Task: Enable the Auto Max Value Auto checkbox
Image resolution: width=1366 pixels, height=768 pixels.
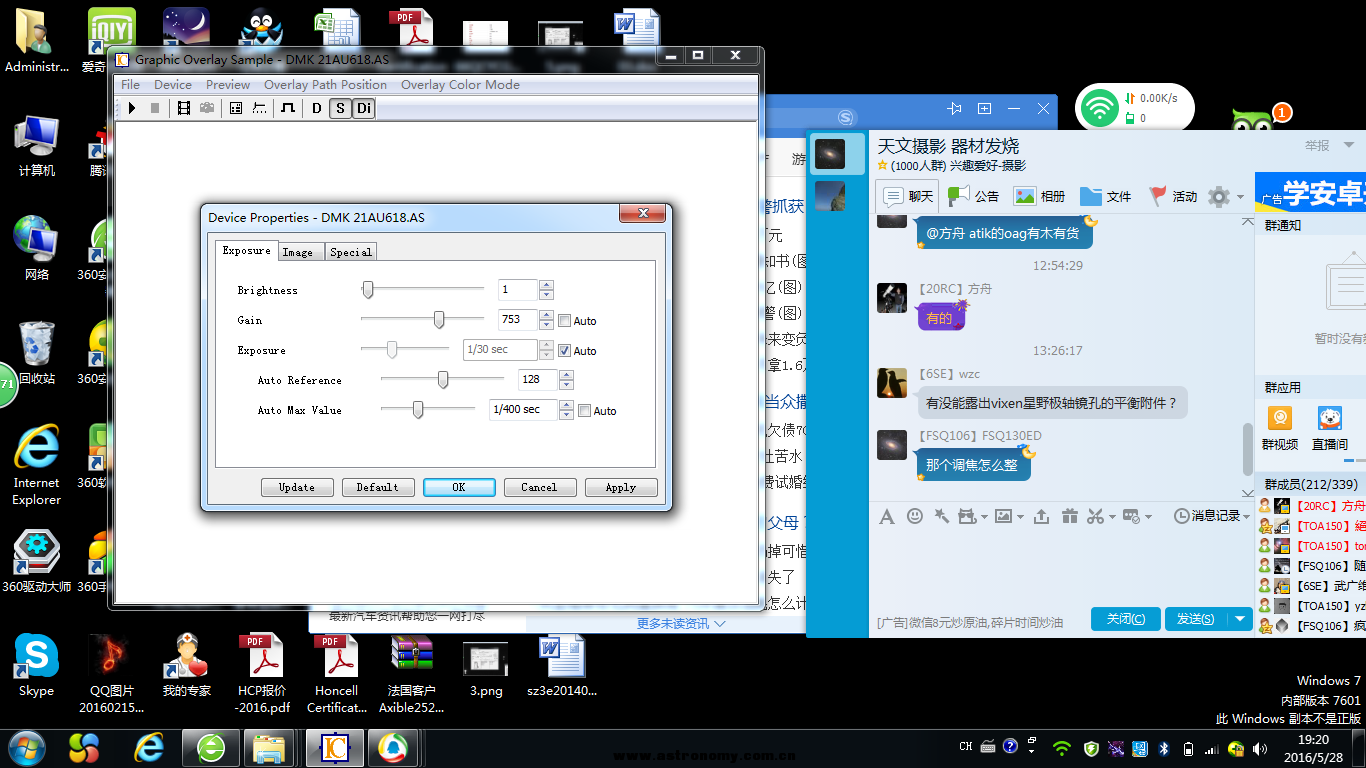Action: click(x=585, y=411)
